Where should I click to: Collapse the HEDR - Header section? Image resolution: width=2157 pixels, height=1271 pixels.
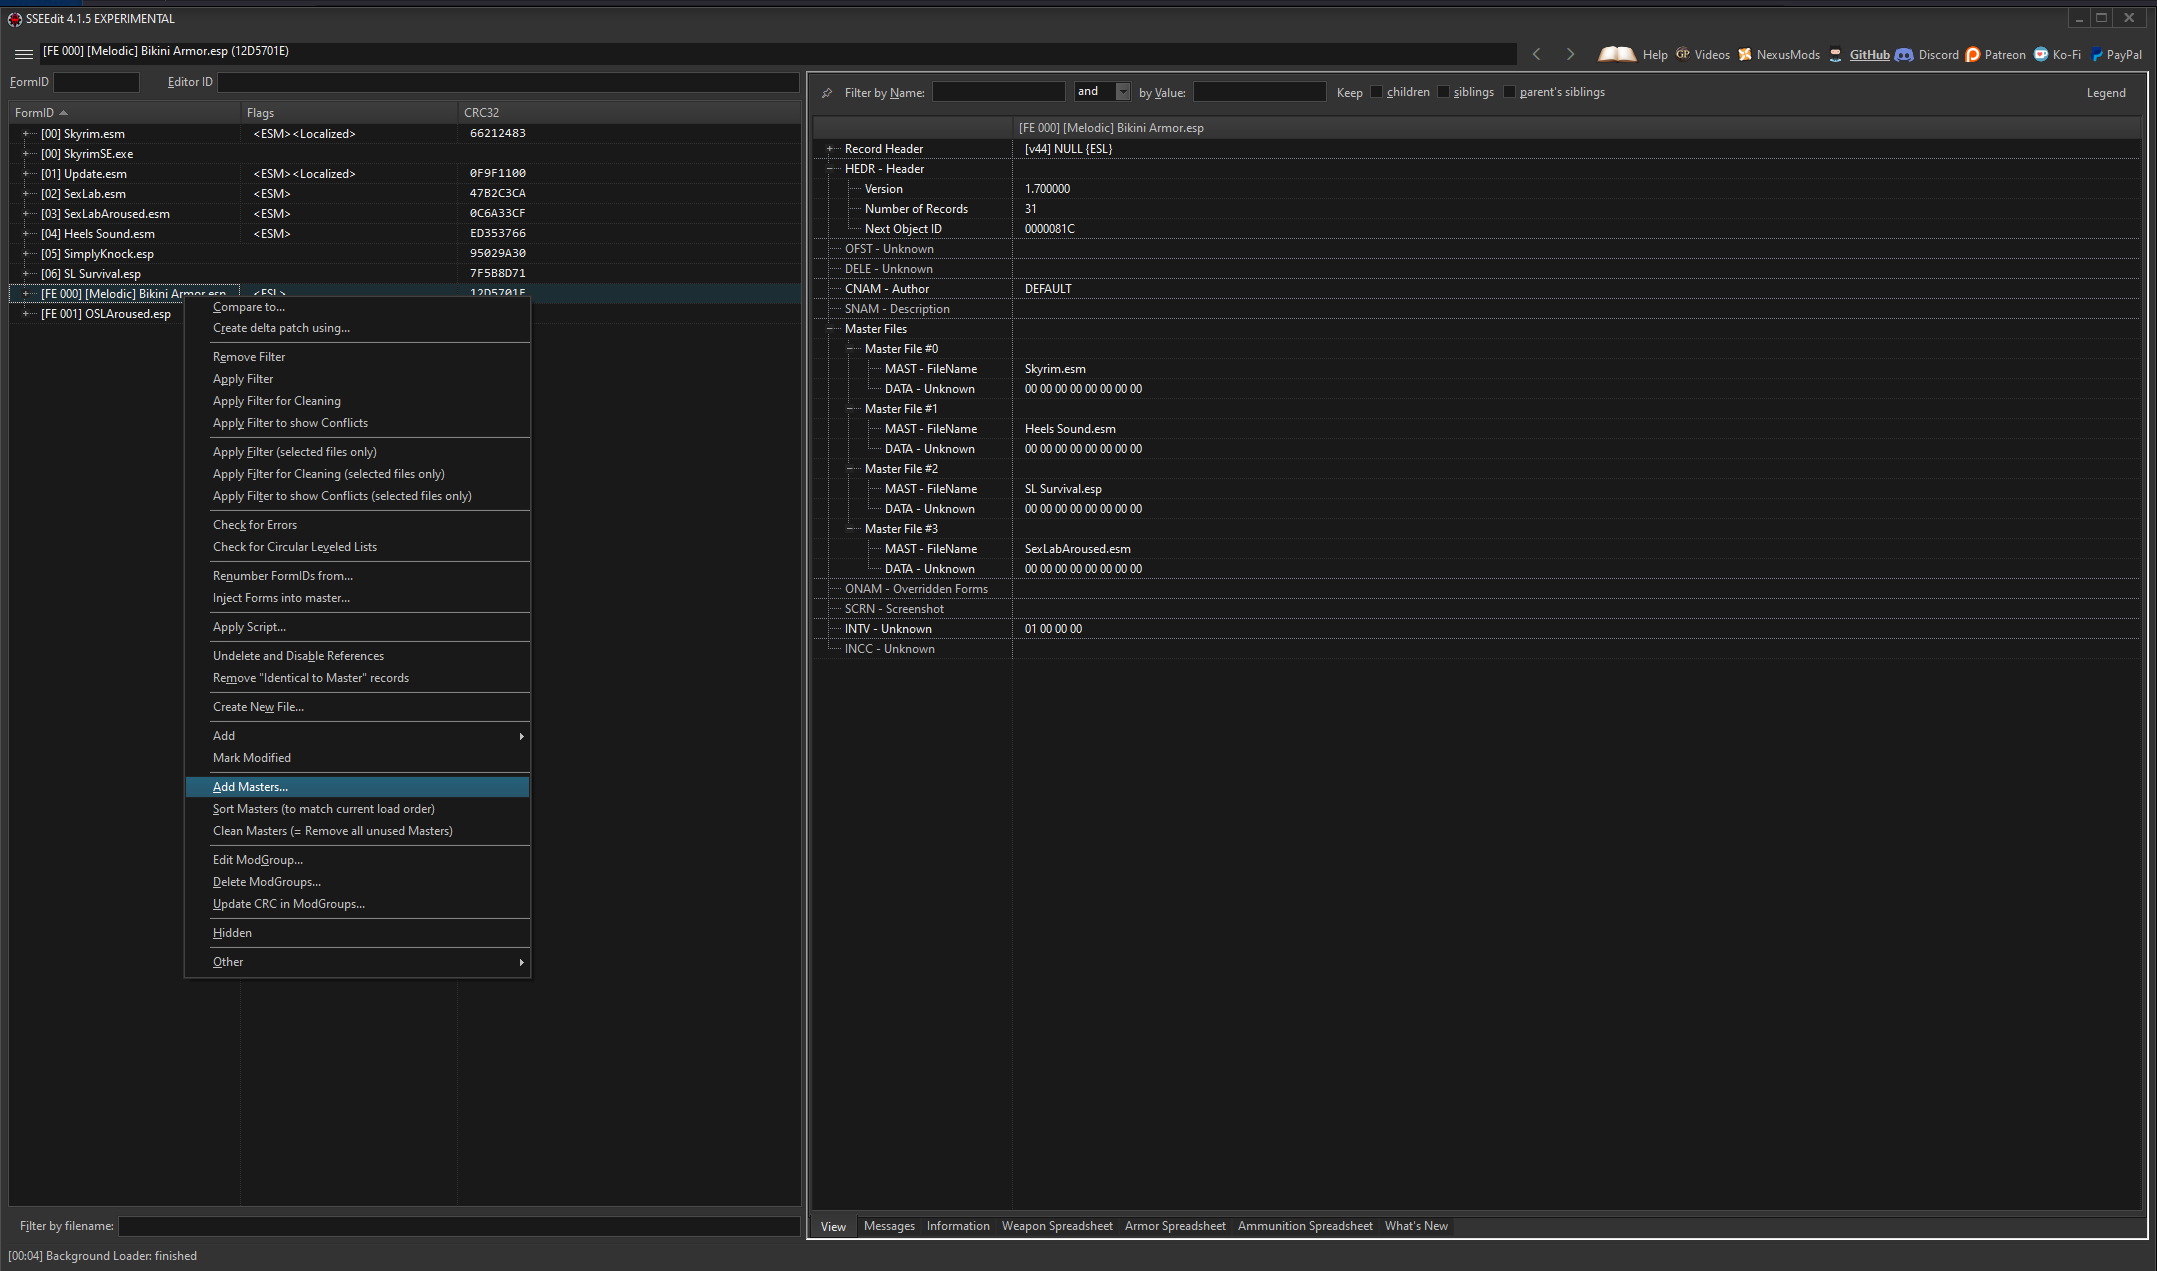pyautogui.click(x=830, y=169)
